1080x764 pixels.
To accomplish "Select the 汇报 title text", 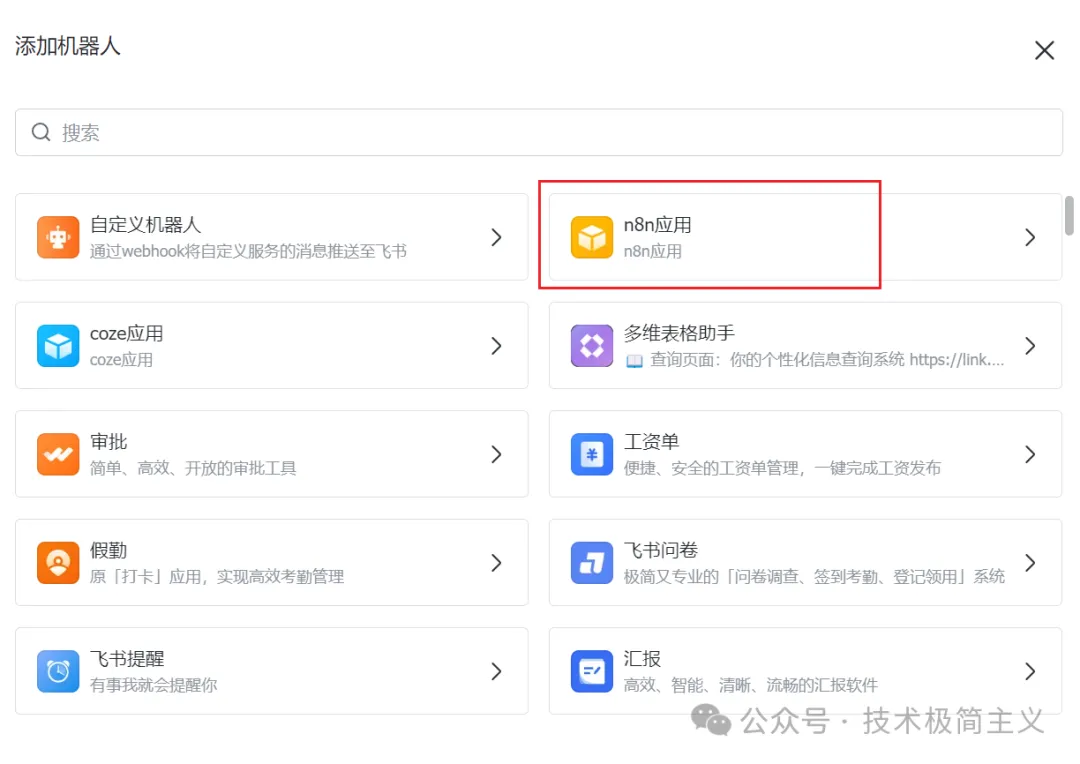I will (642, 659).
